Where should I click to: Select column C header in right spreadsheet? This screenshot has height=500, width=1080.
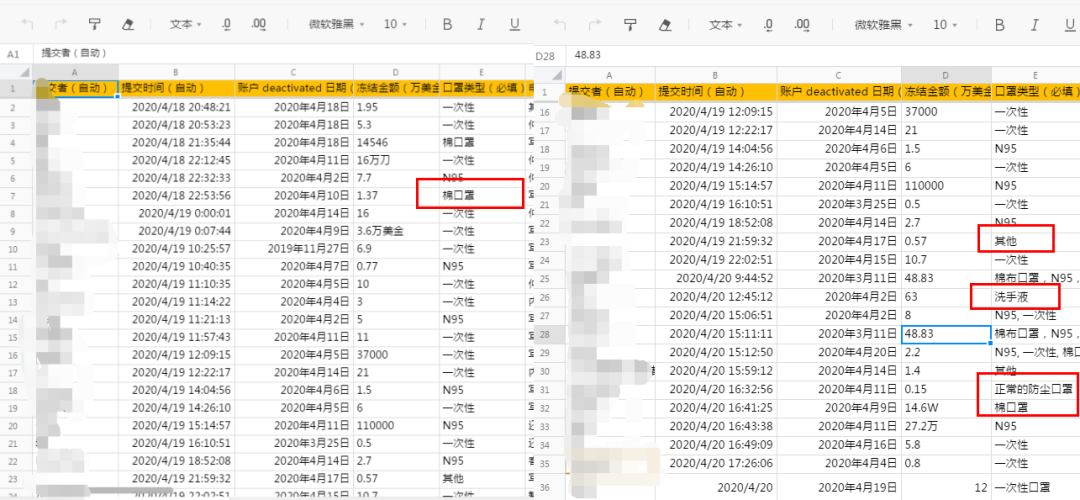tap(838, 75)
